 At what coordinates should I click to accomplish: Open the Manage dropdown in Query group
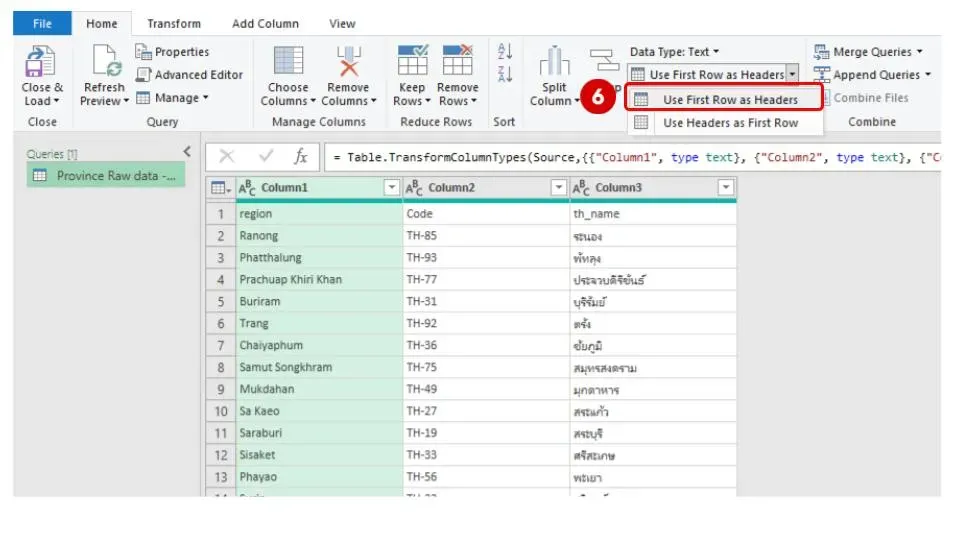point(172,98)
